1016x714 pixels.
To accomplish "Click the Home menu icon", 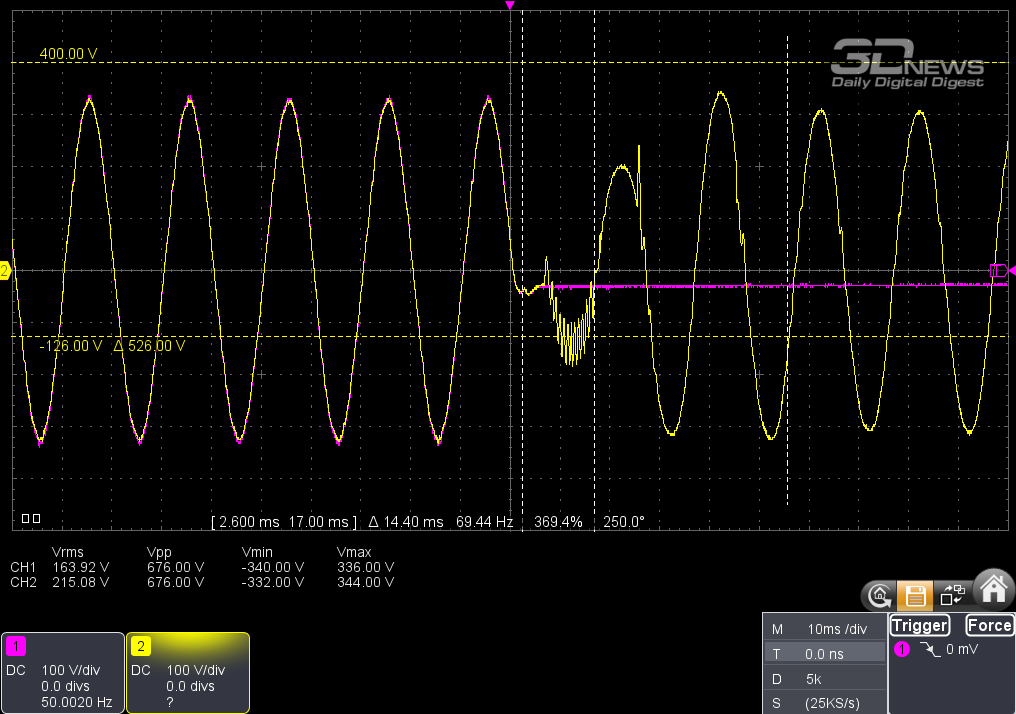I will tap(993, 593).
